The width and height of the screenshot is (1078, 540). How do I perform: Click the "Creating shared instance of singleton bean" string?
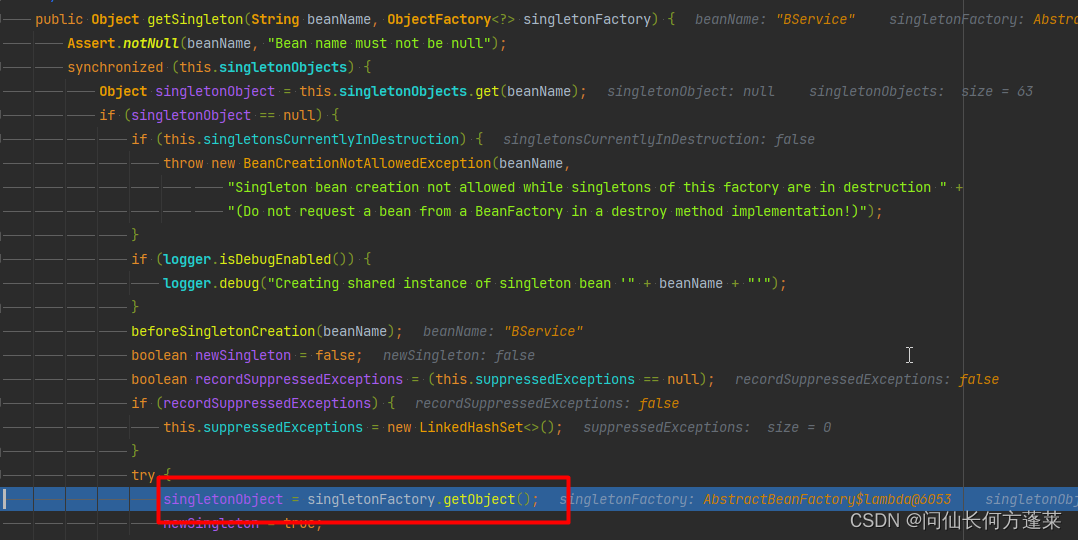(x=451, y=283)
